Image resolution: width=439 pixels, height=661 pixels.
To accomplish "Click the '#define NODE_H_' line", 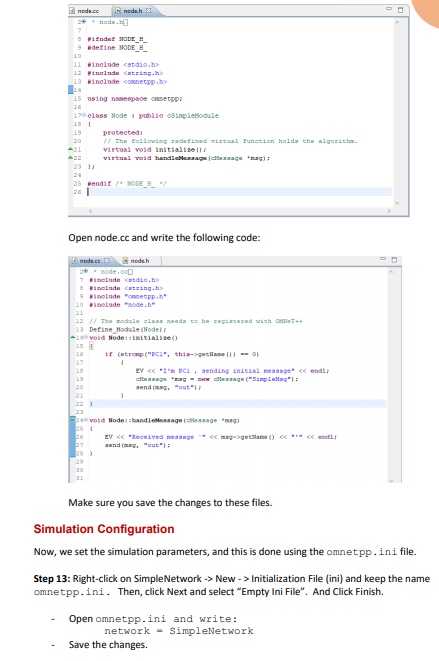I will (117, 48).
